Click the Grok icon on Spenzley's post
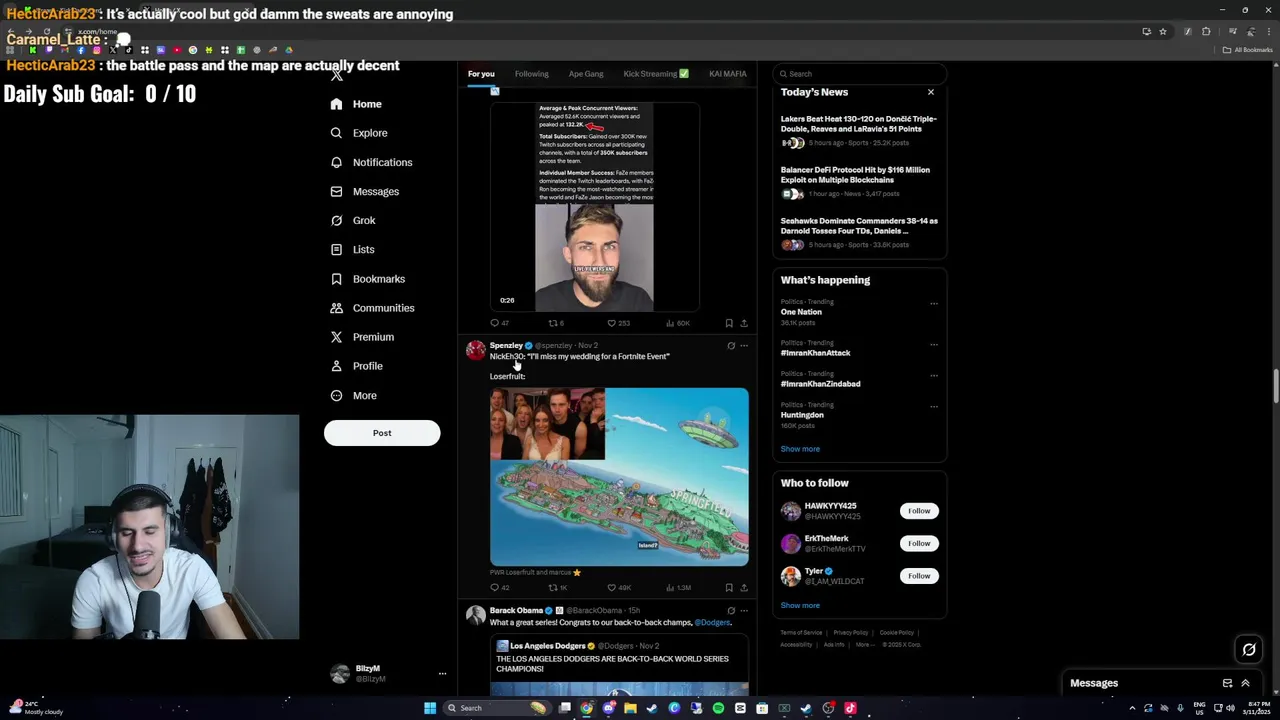Viewport: 1280px width, 720px height. click(x=731, y=346)
